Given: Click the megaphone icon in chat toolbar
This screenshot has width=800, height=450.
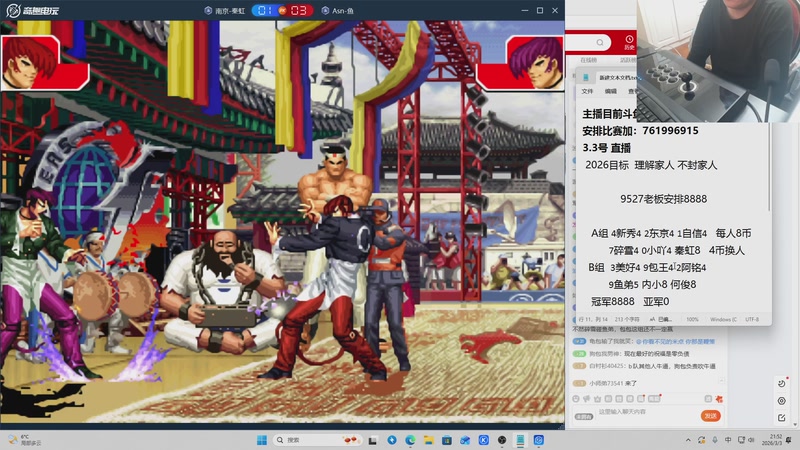Looking at the screenshot, I should pos(587,398).
